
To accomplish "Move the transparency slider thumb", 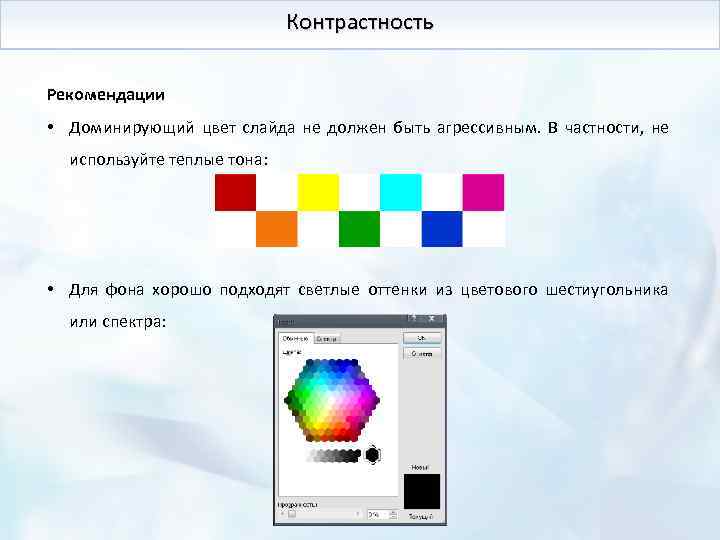I will tap(292, 514).
